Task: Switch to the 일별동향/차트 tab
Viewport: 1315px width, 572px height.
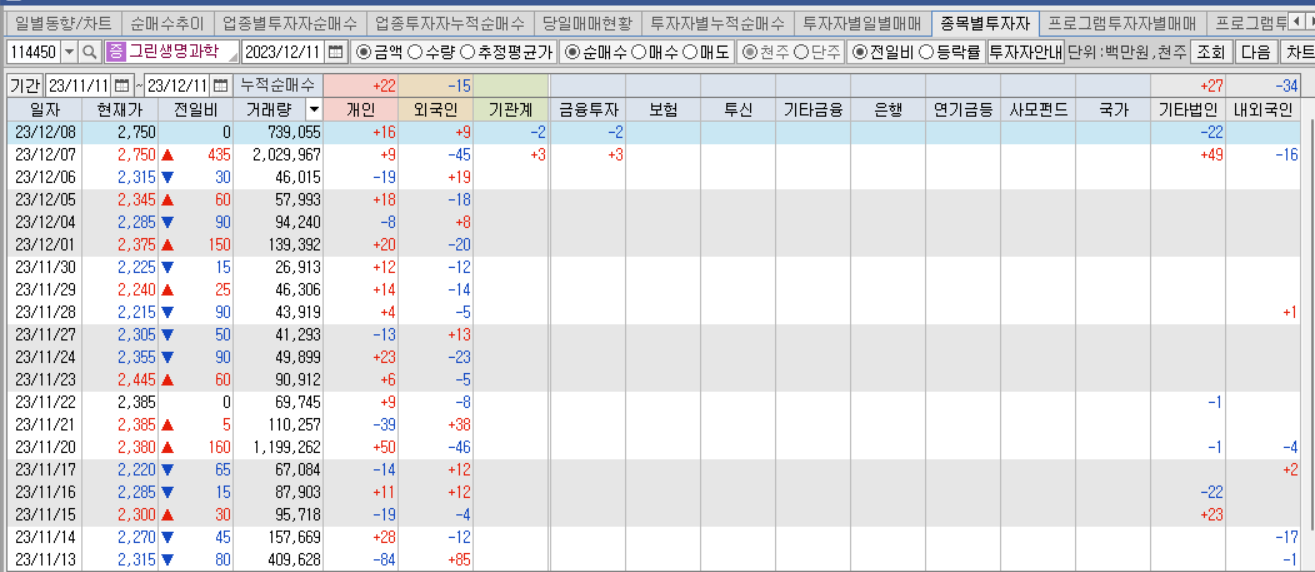Action: click(63, 22)
